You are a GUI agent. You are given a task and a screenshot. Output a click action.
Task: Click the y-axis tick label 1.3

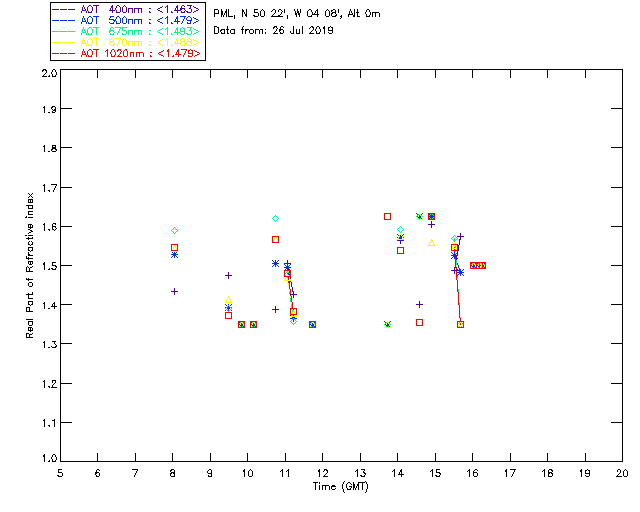[x=49, y=344]
